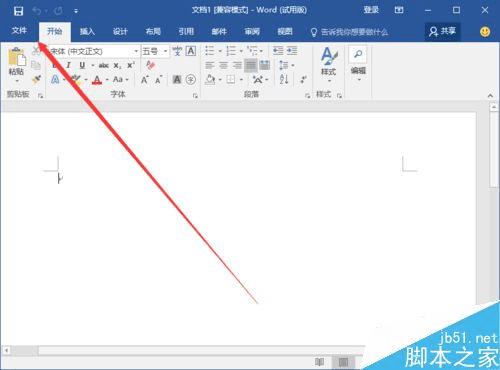The height and width of the screenshot is (370, 500).
Task: Toggle underline formatting
Action: pyautogui.click(x=82, y=65)
